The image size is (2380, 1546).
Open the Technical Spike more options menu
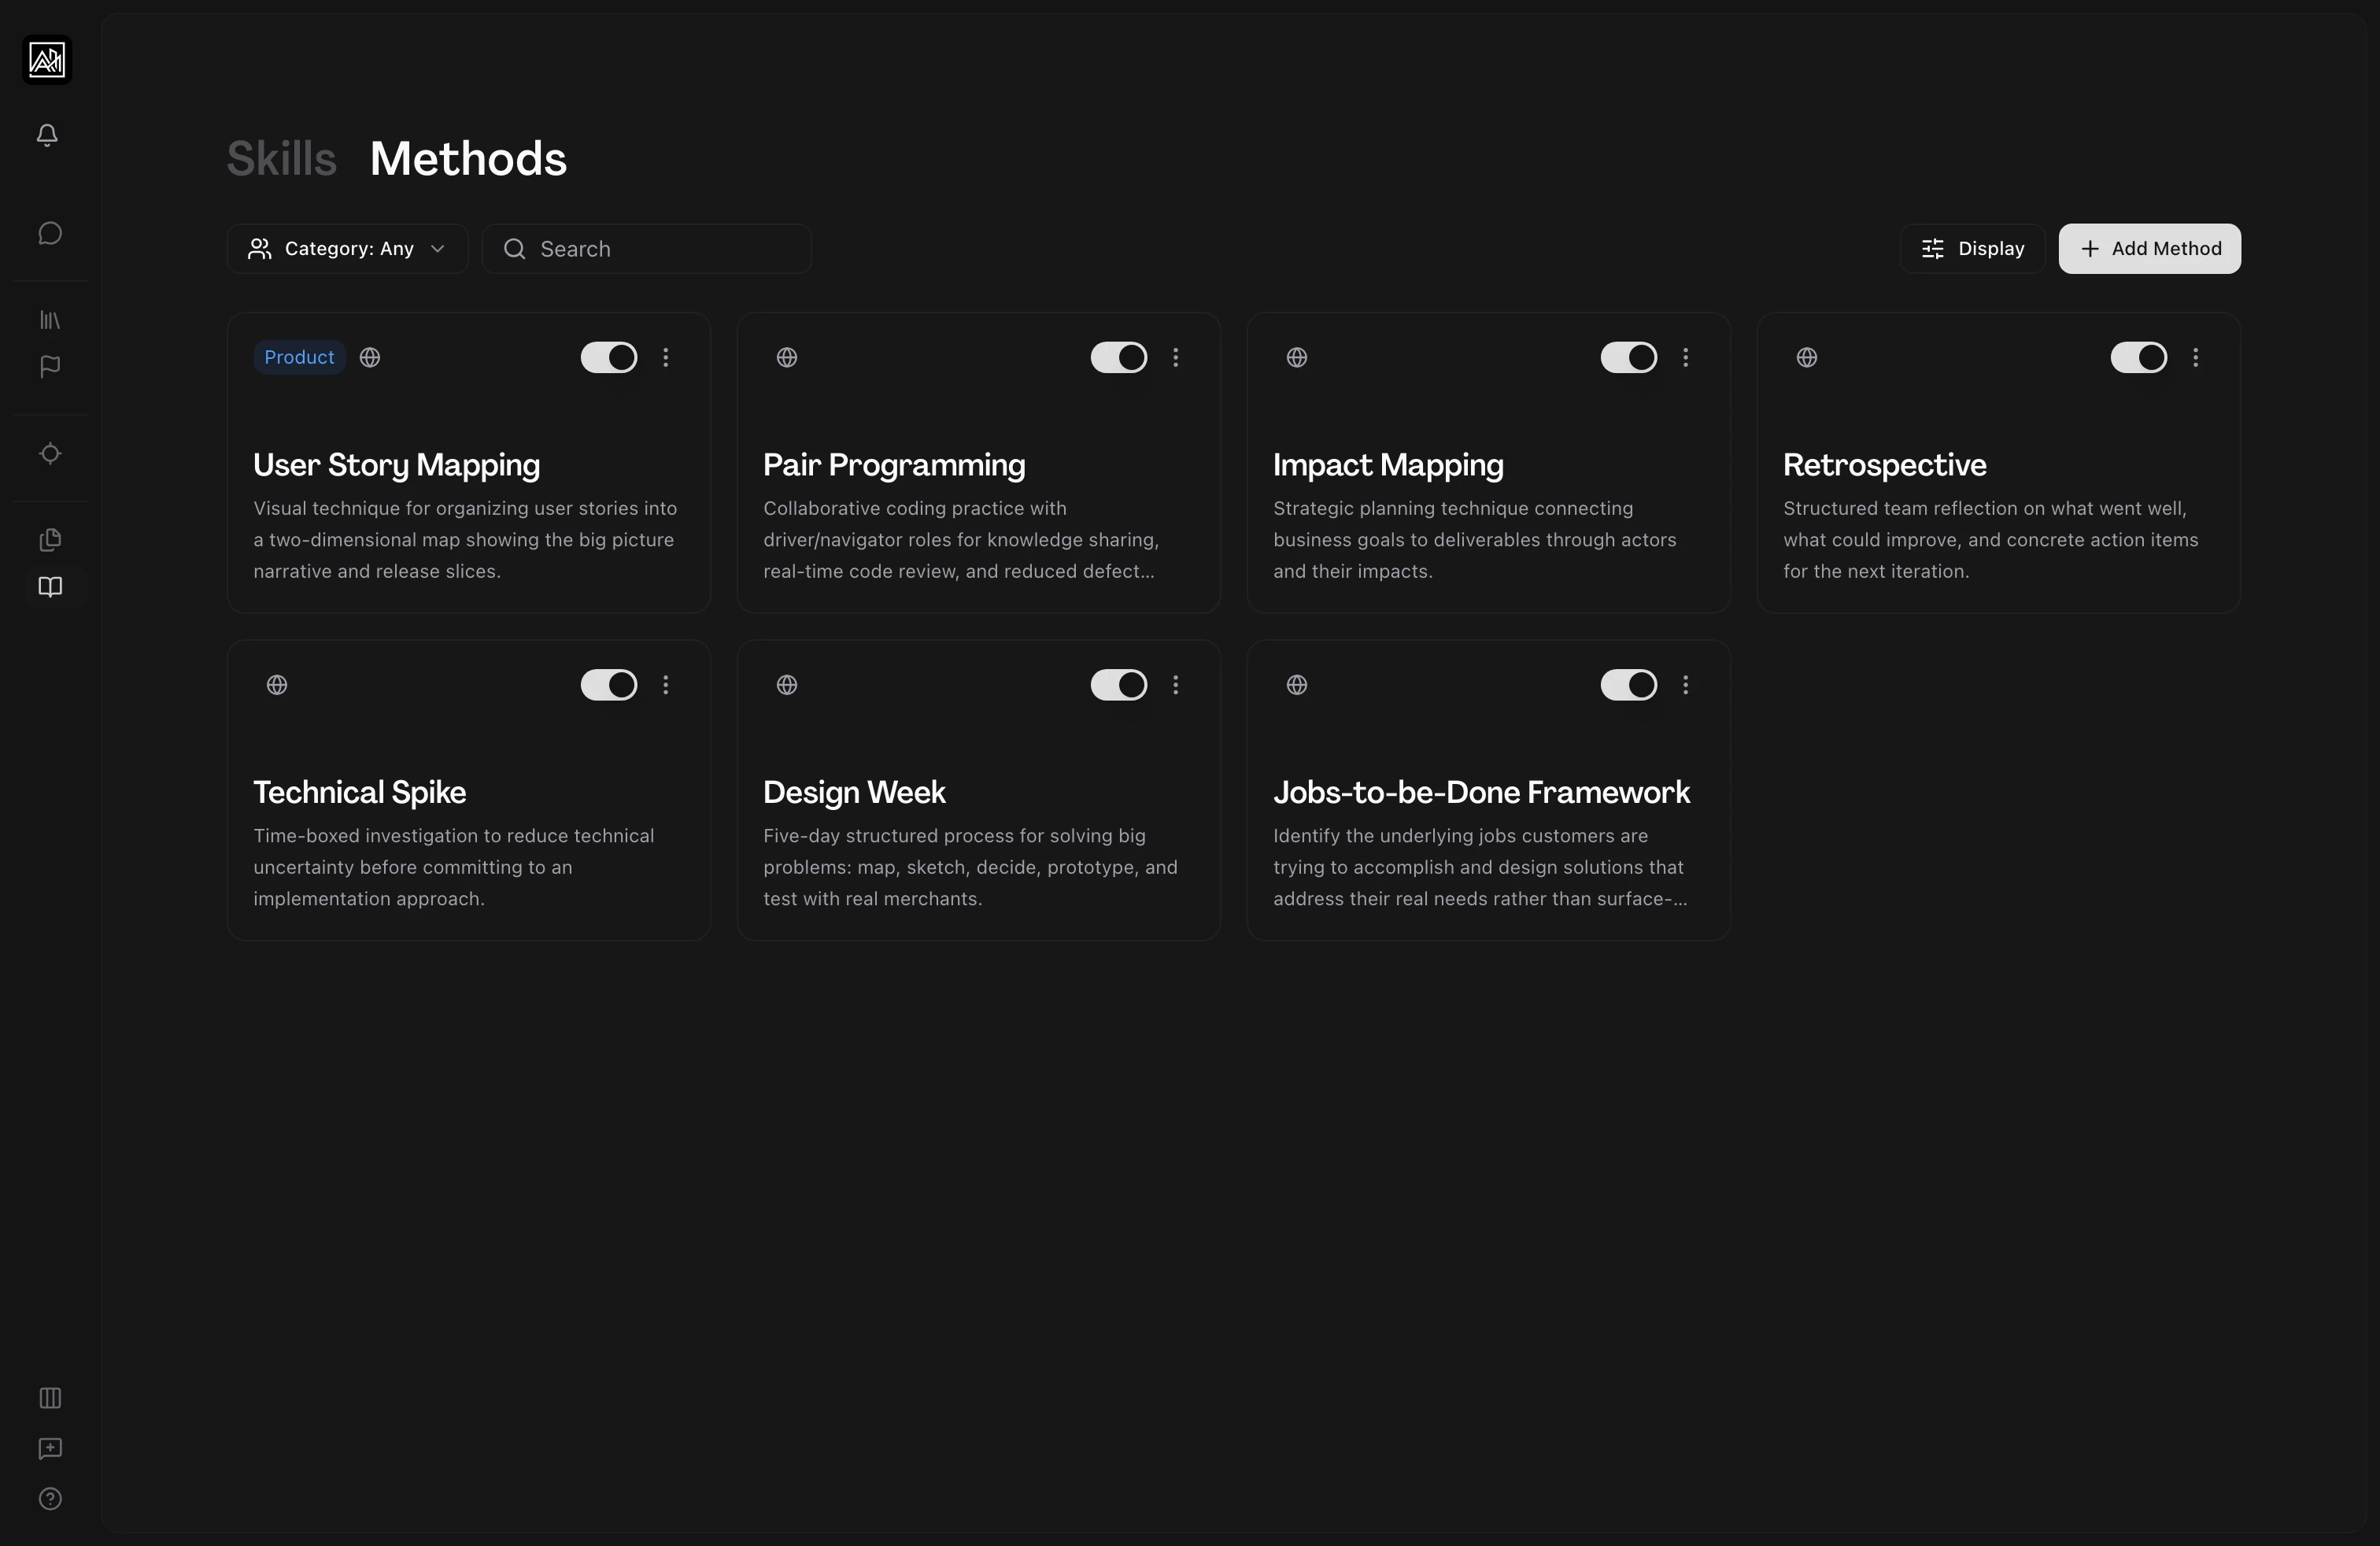[666, 685]
